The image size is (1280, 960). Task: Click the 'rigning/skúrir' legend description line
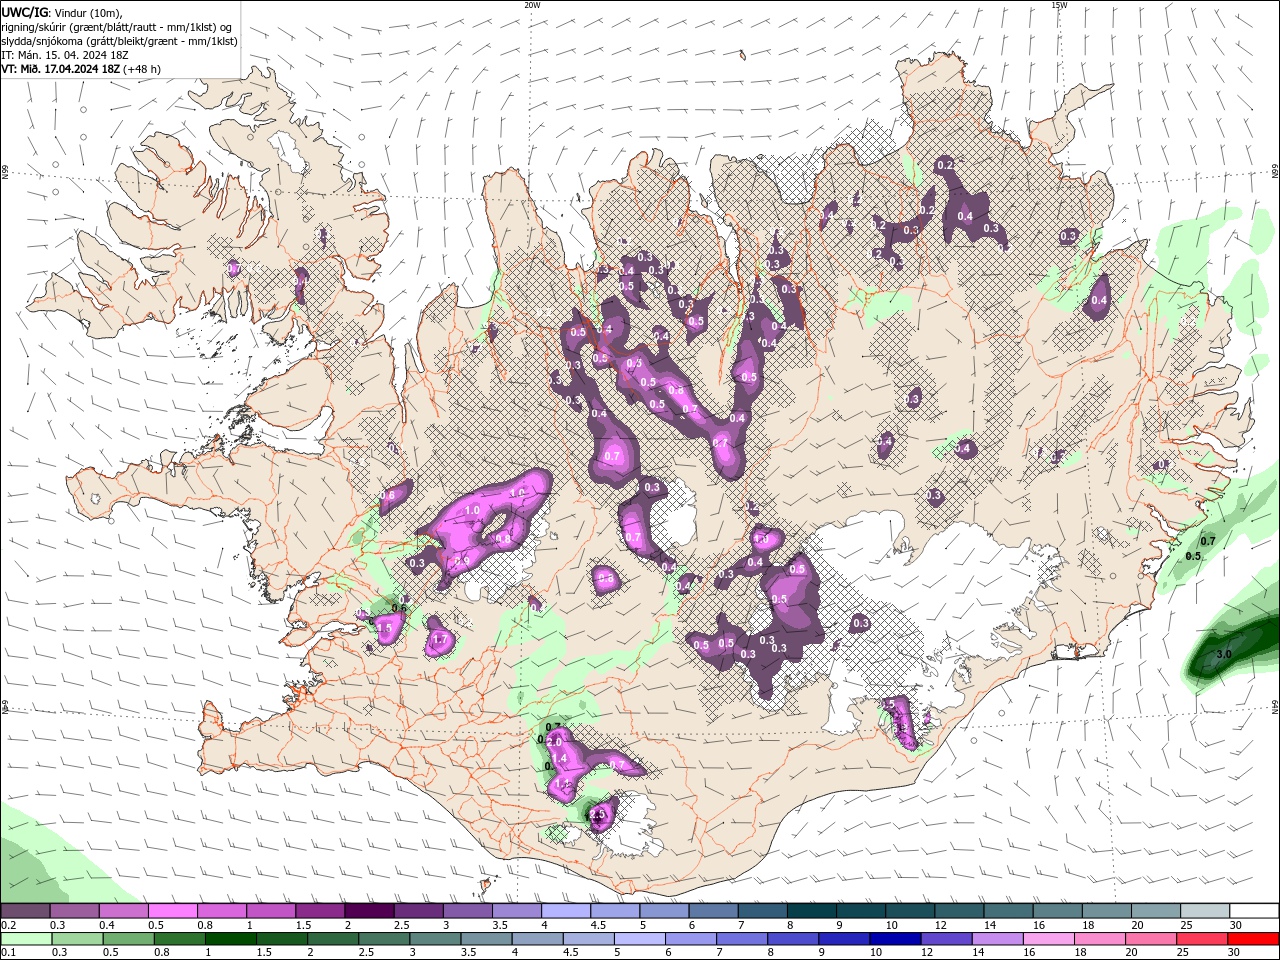tap(117, 27)
